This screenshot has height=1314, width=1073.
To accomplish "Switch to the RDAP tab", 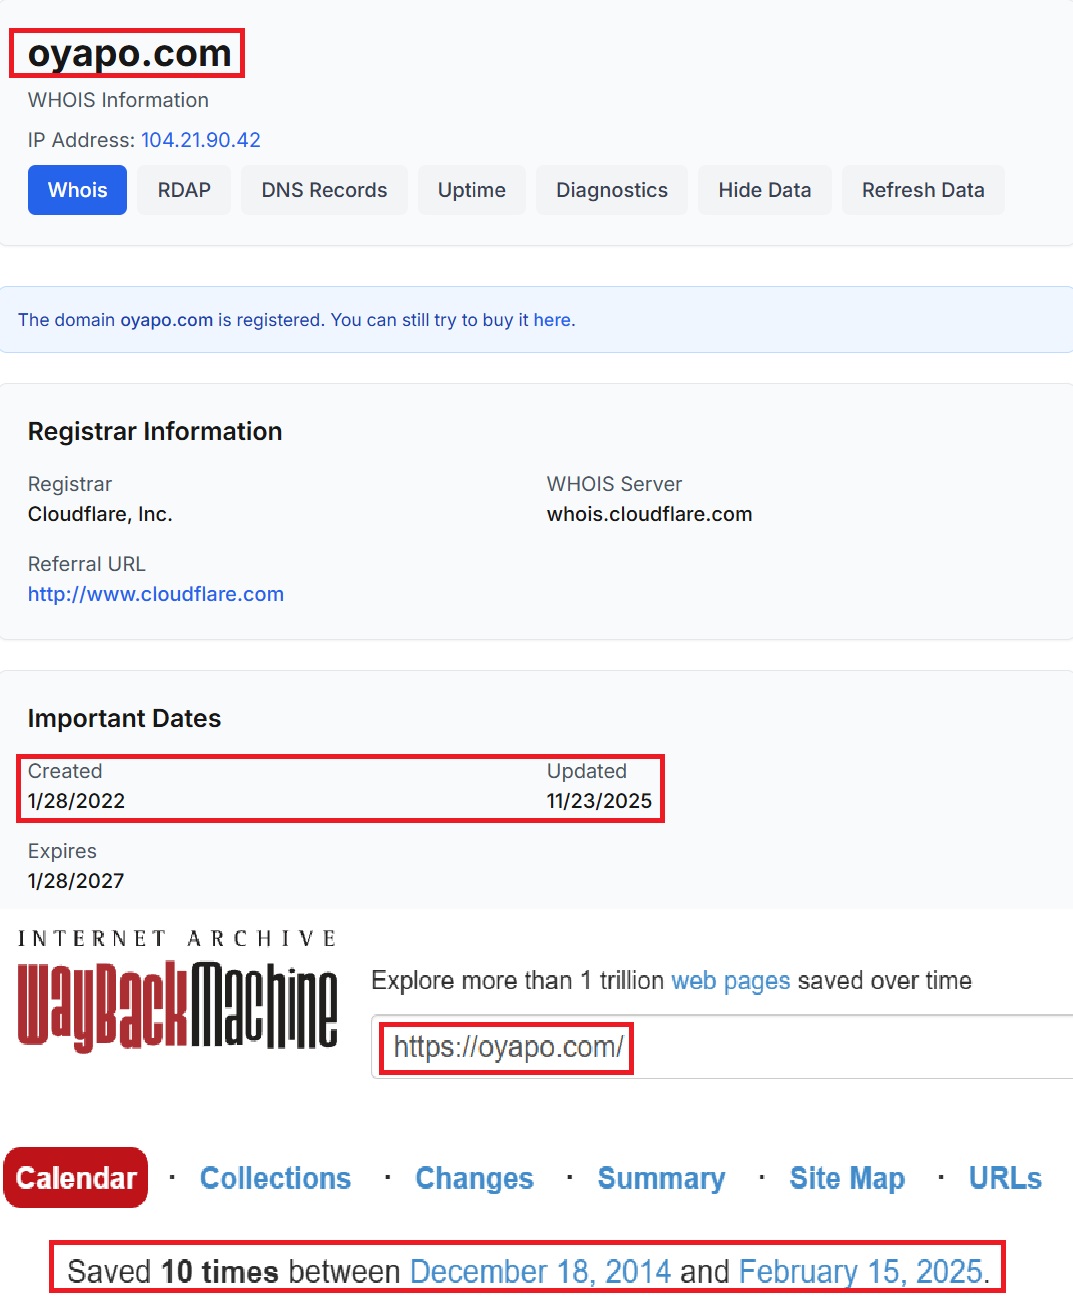I will click(184, 190).
